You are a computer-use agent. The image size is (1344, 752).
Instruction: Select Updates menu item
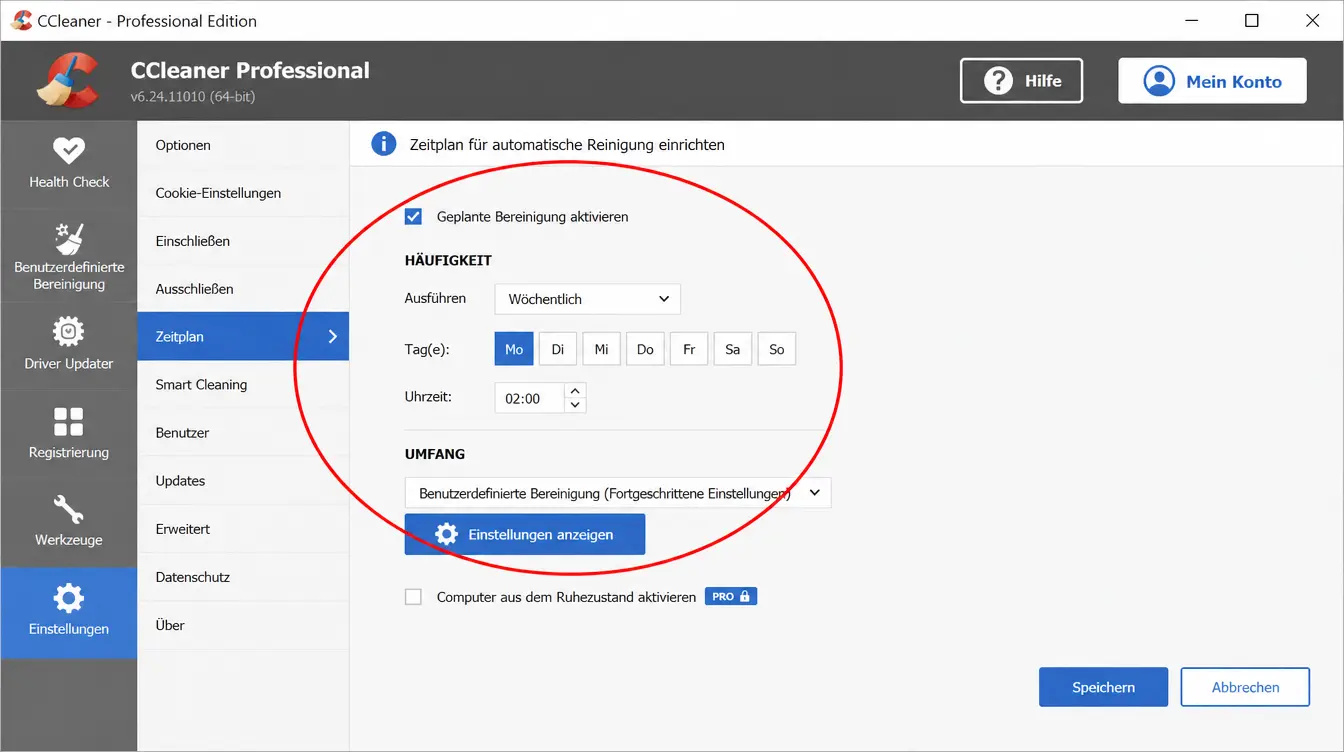pos(243,480)
